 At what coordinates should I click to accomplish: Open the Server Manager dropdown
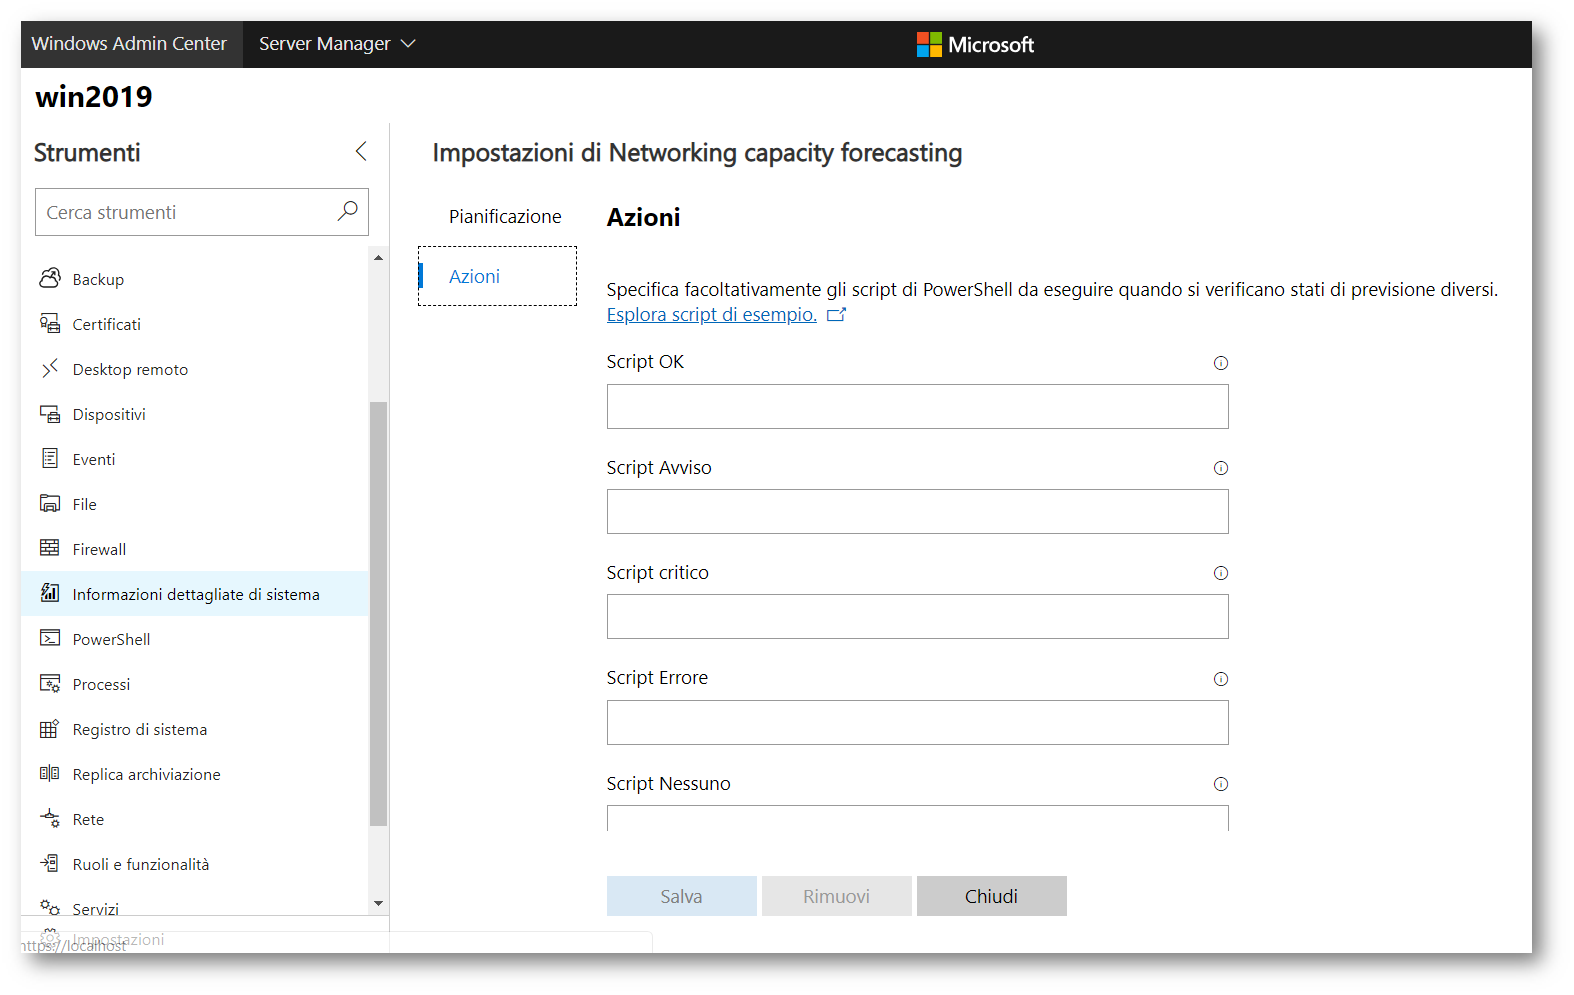click(337, 44)
